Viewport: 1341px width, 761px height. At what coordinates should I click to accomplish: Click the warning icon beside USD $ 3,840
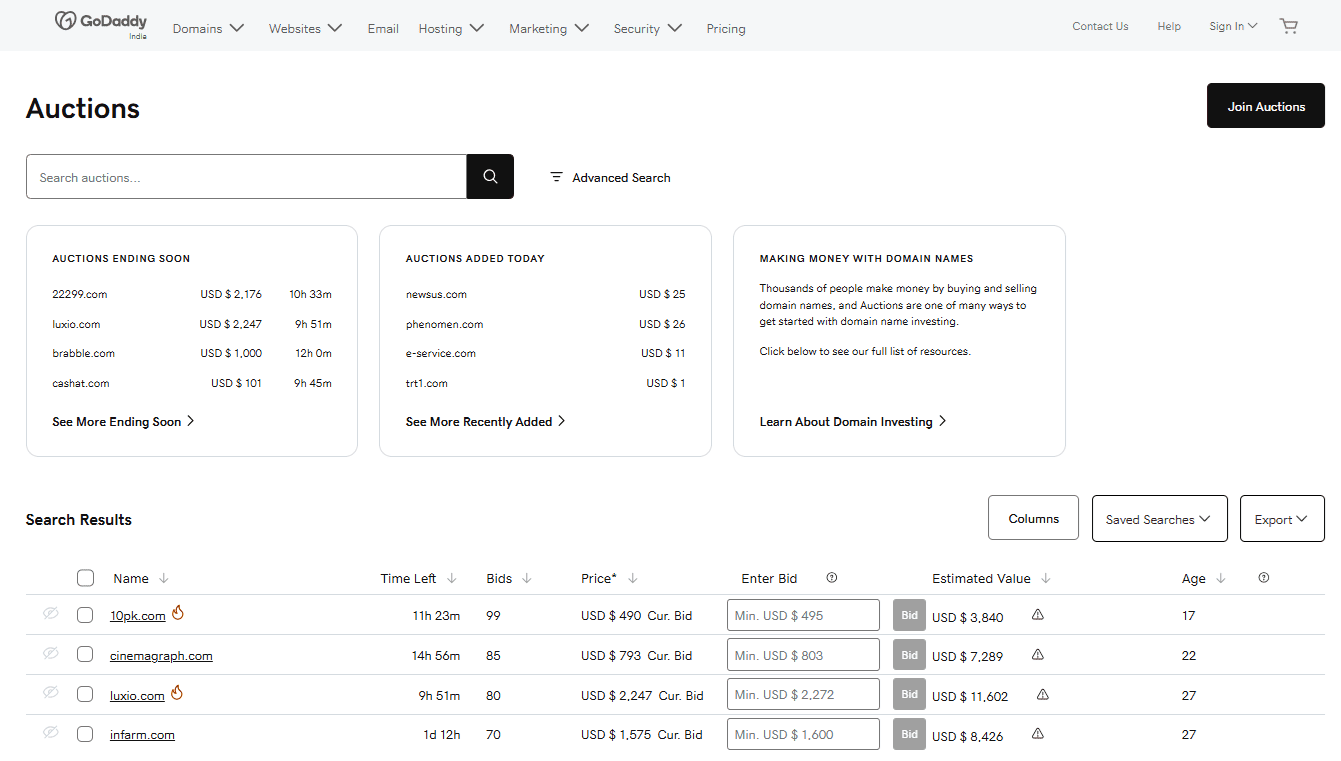[x=1037, y=615]
